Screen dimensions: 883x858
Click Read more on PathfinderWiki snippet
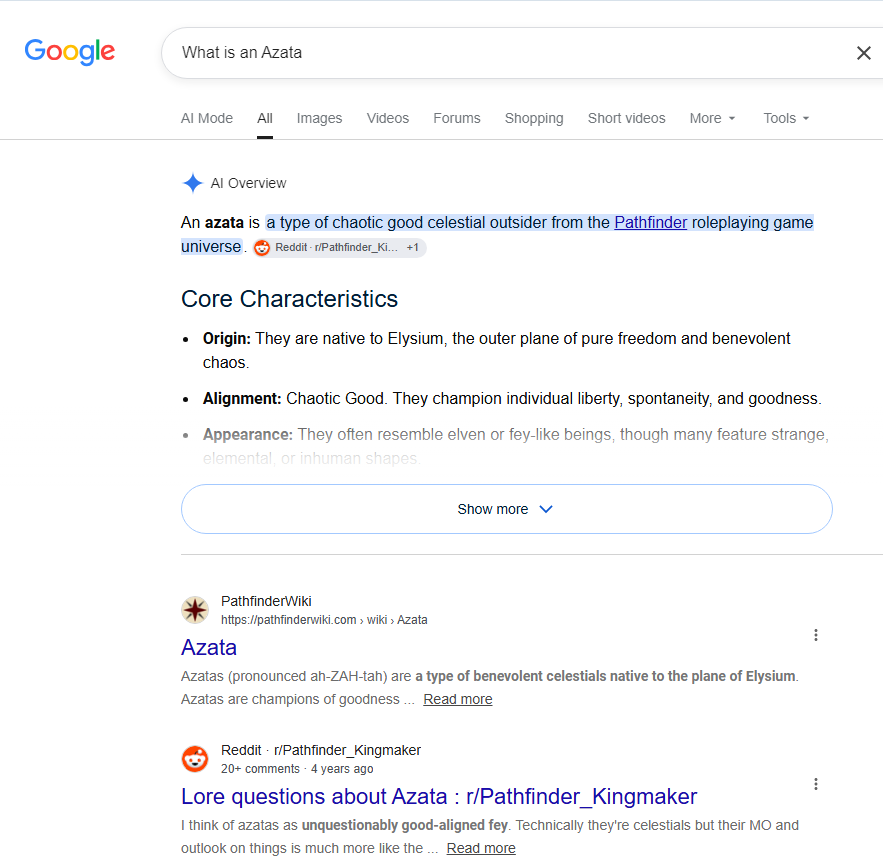(x=458, y=699)
